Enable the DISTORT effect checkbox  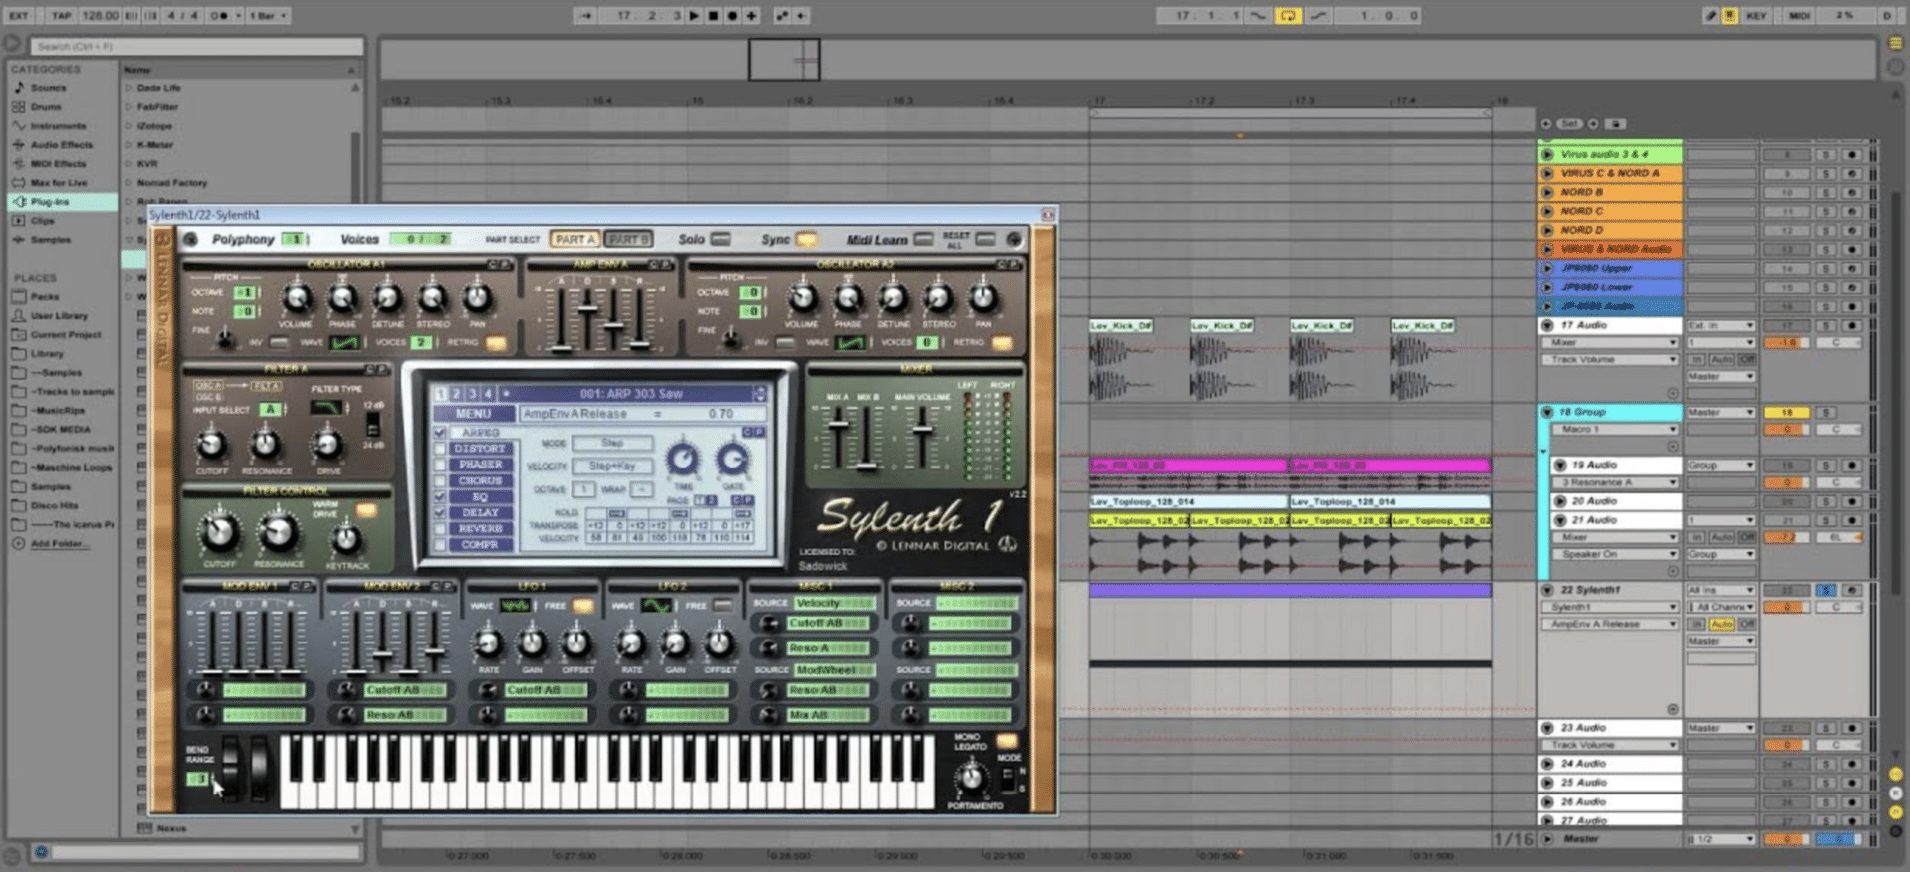click(440, 449)
